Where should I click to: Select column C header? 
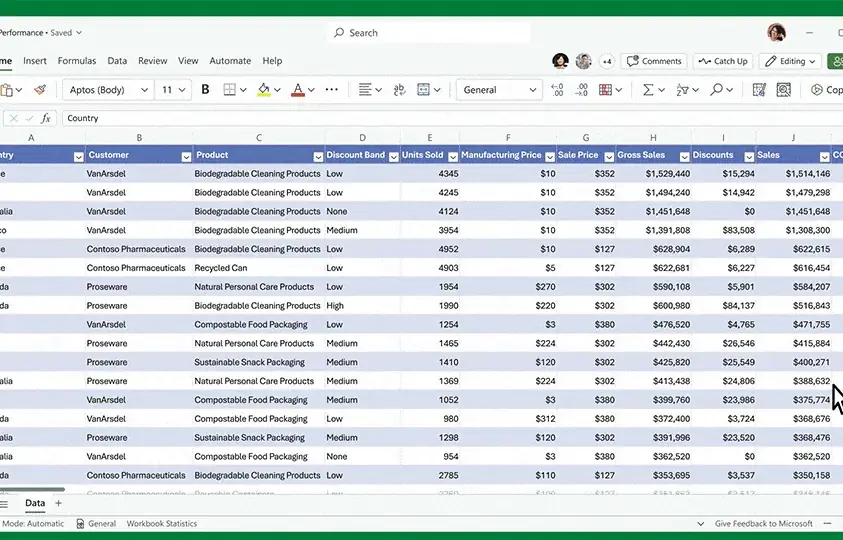click(259, 138)
